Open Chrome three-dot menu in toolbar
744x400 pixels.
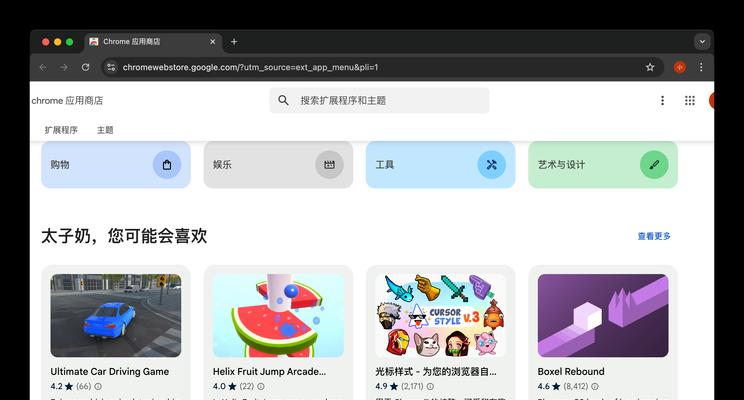coord(701,67)
